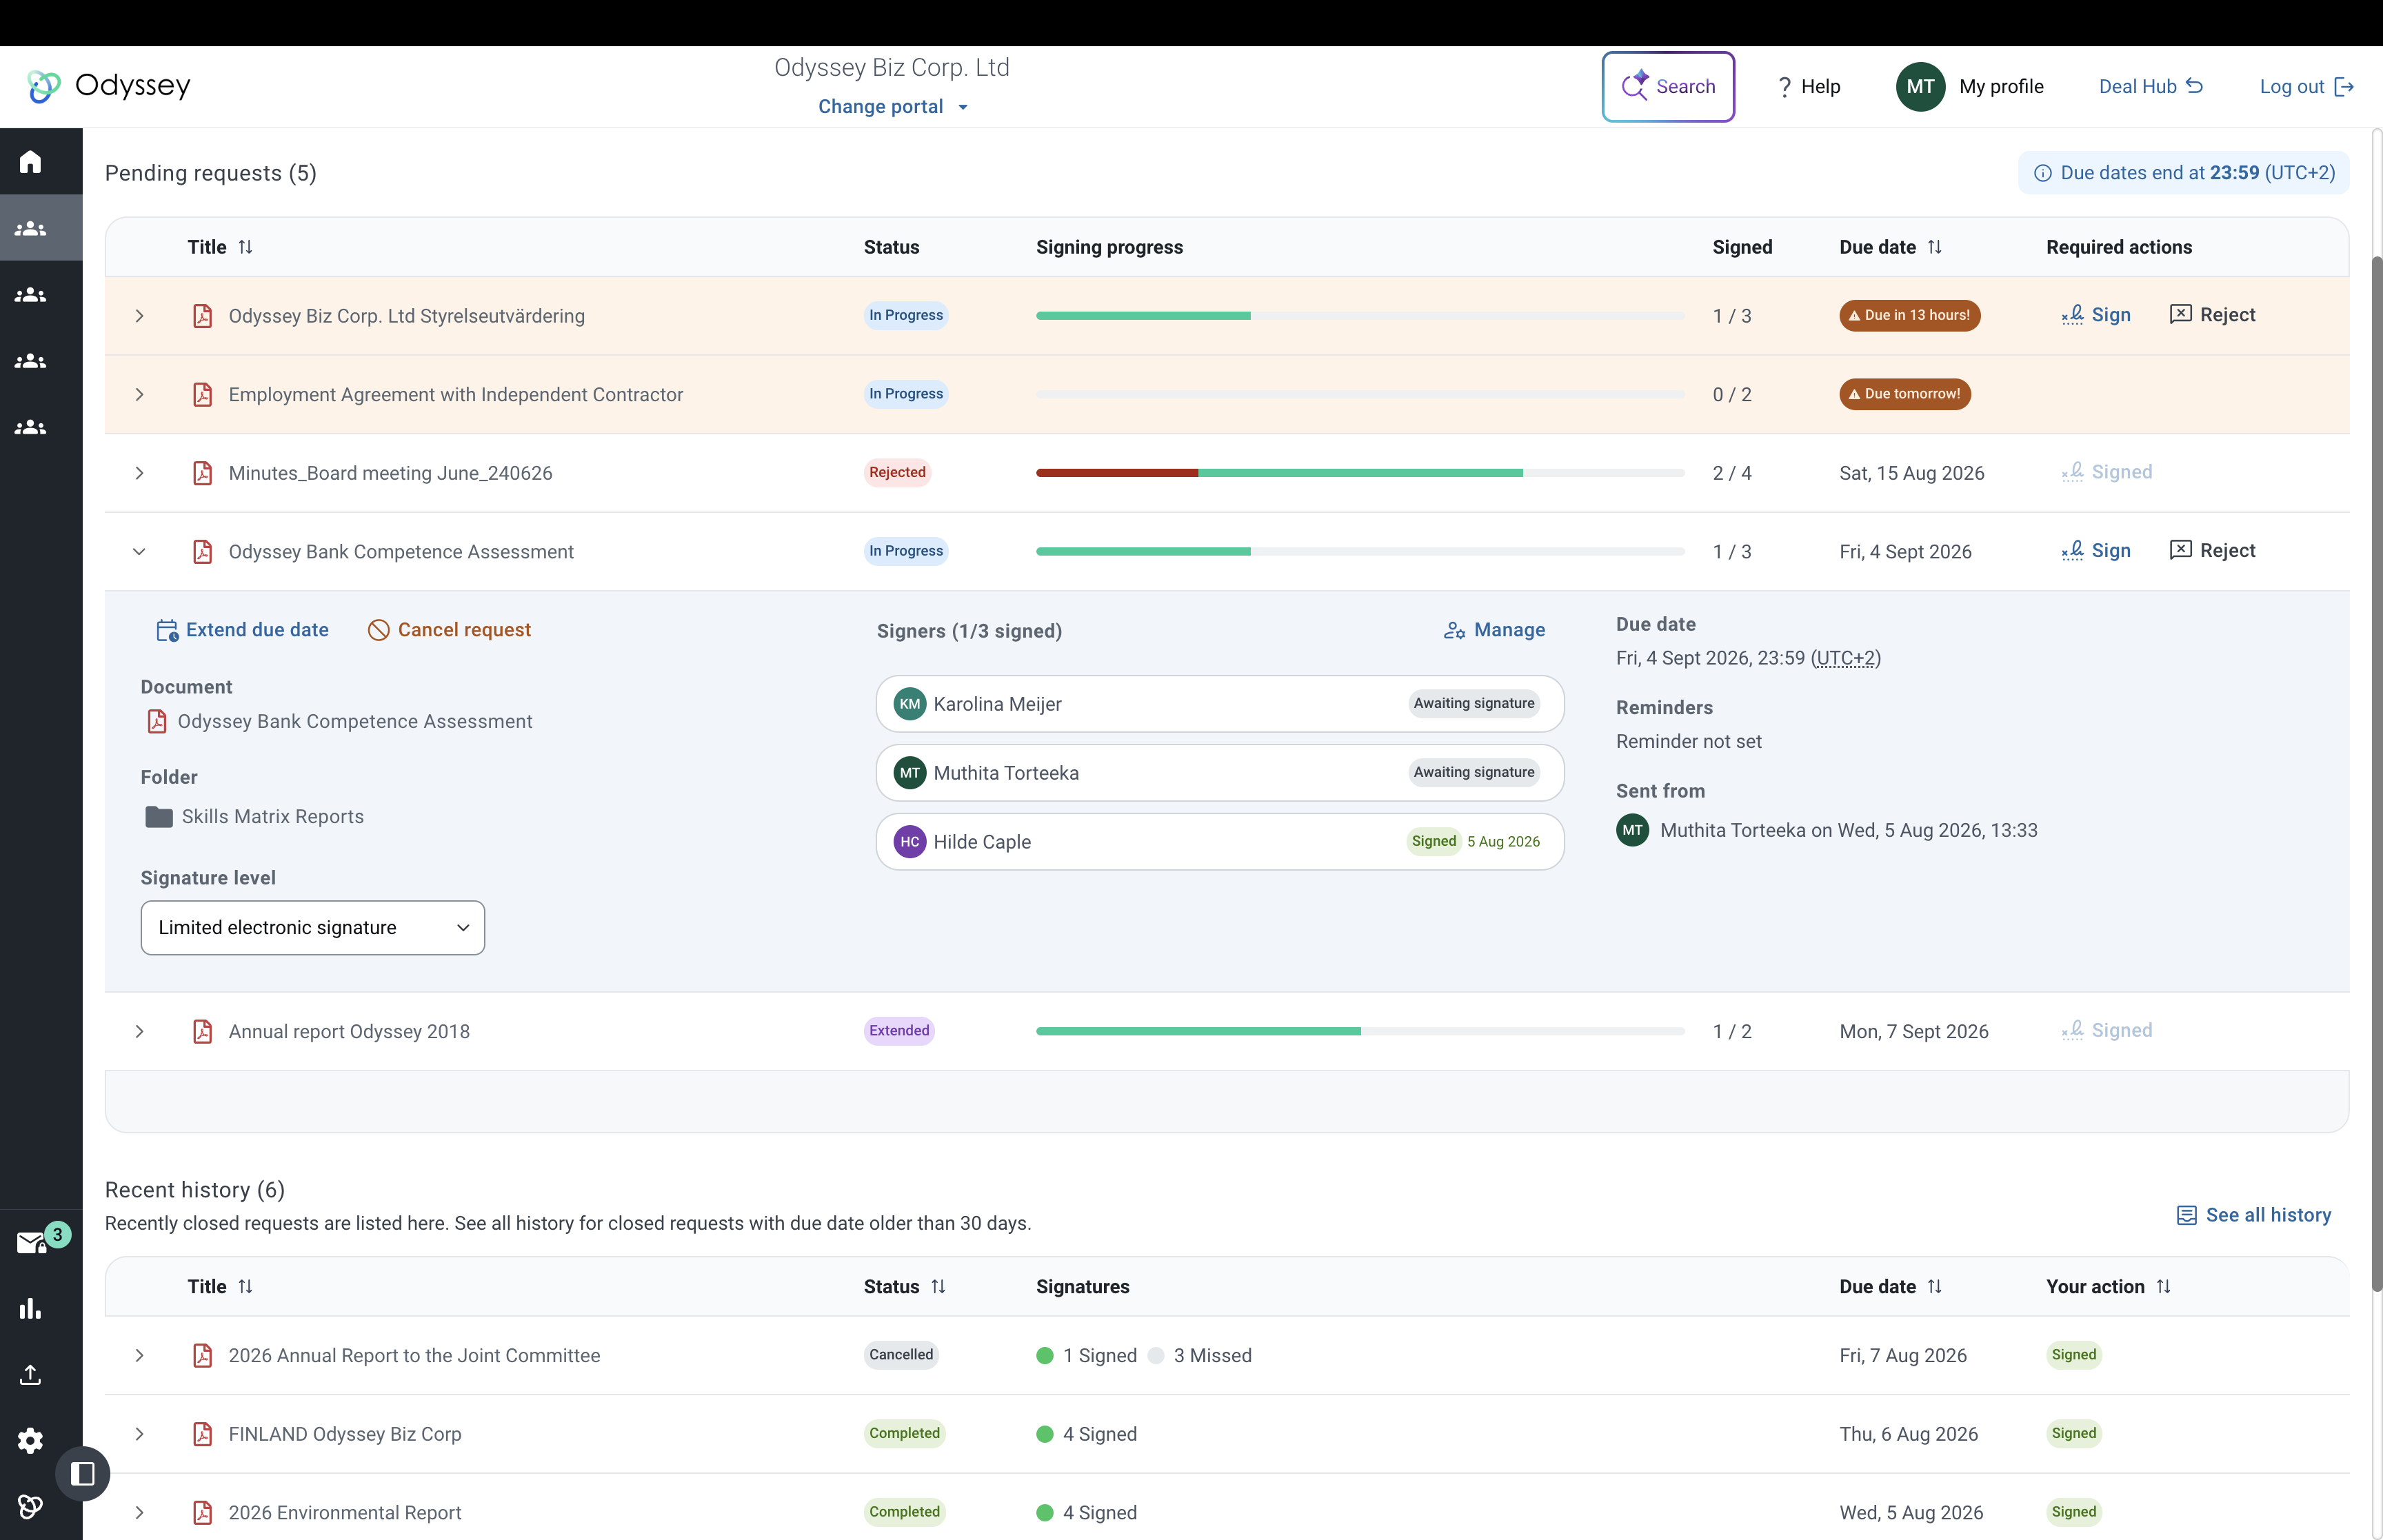Screen dimensions: 2383x1540
Task: Open the mail inbox with 3 notifications
Action: tap(31, 1242)
